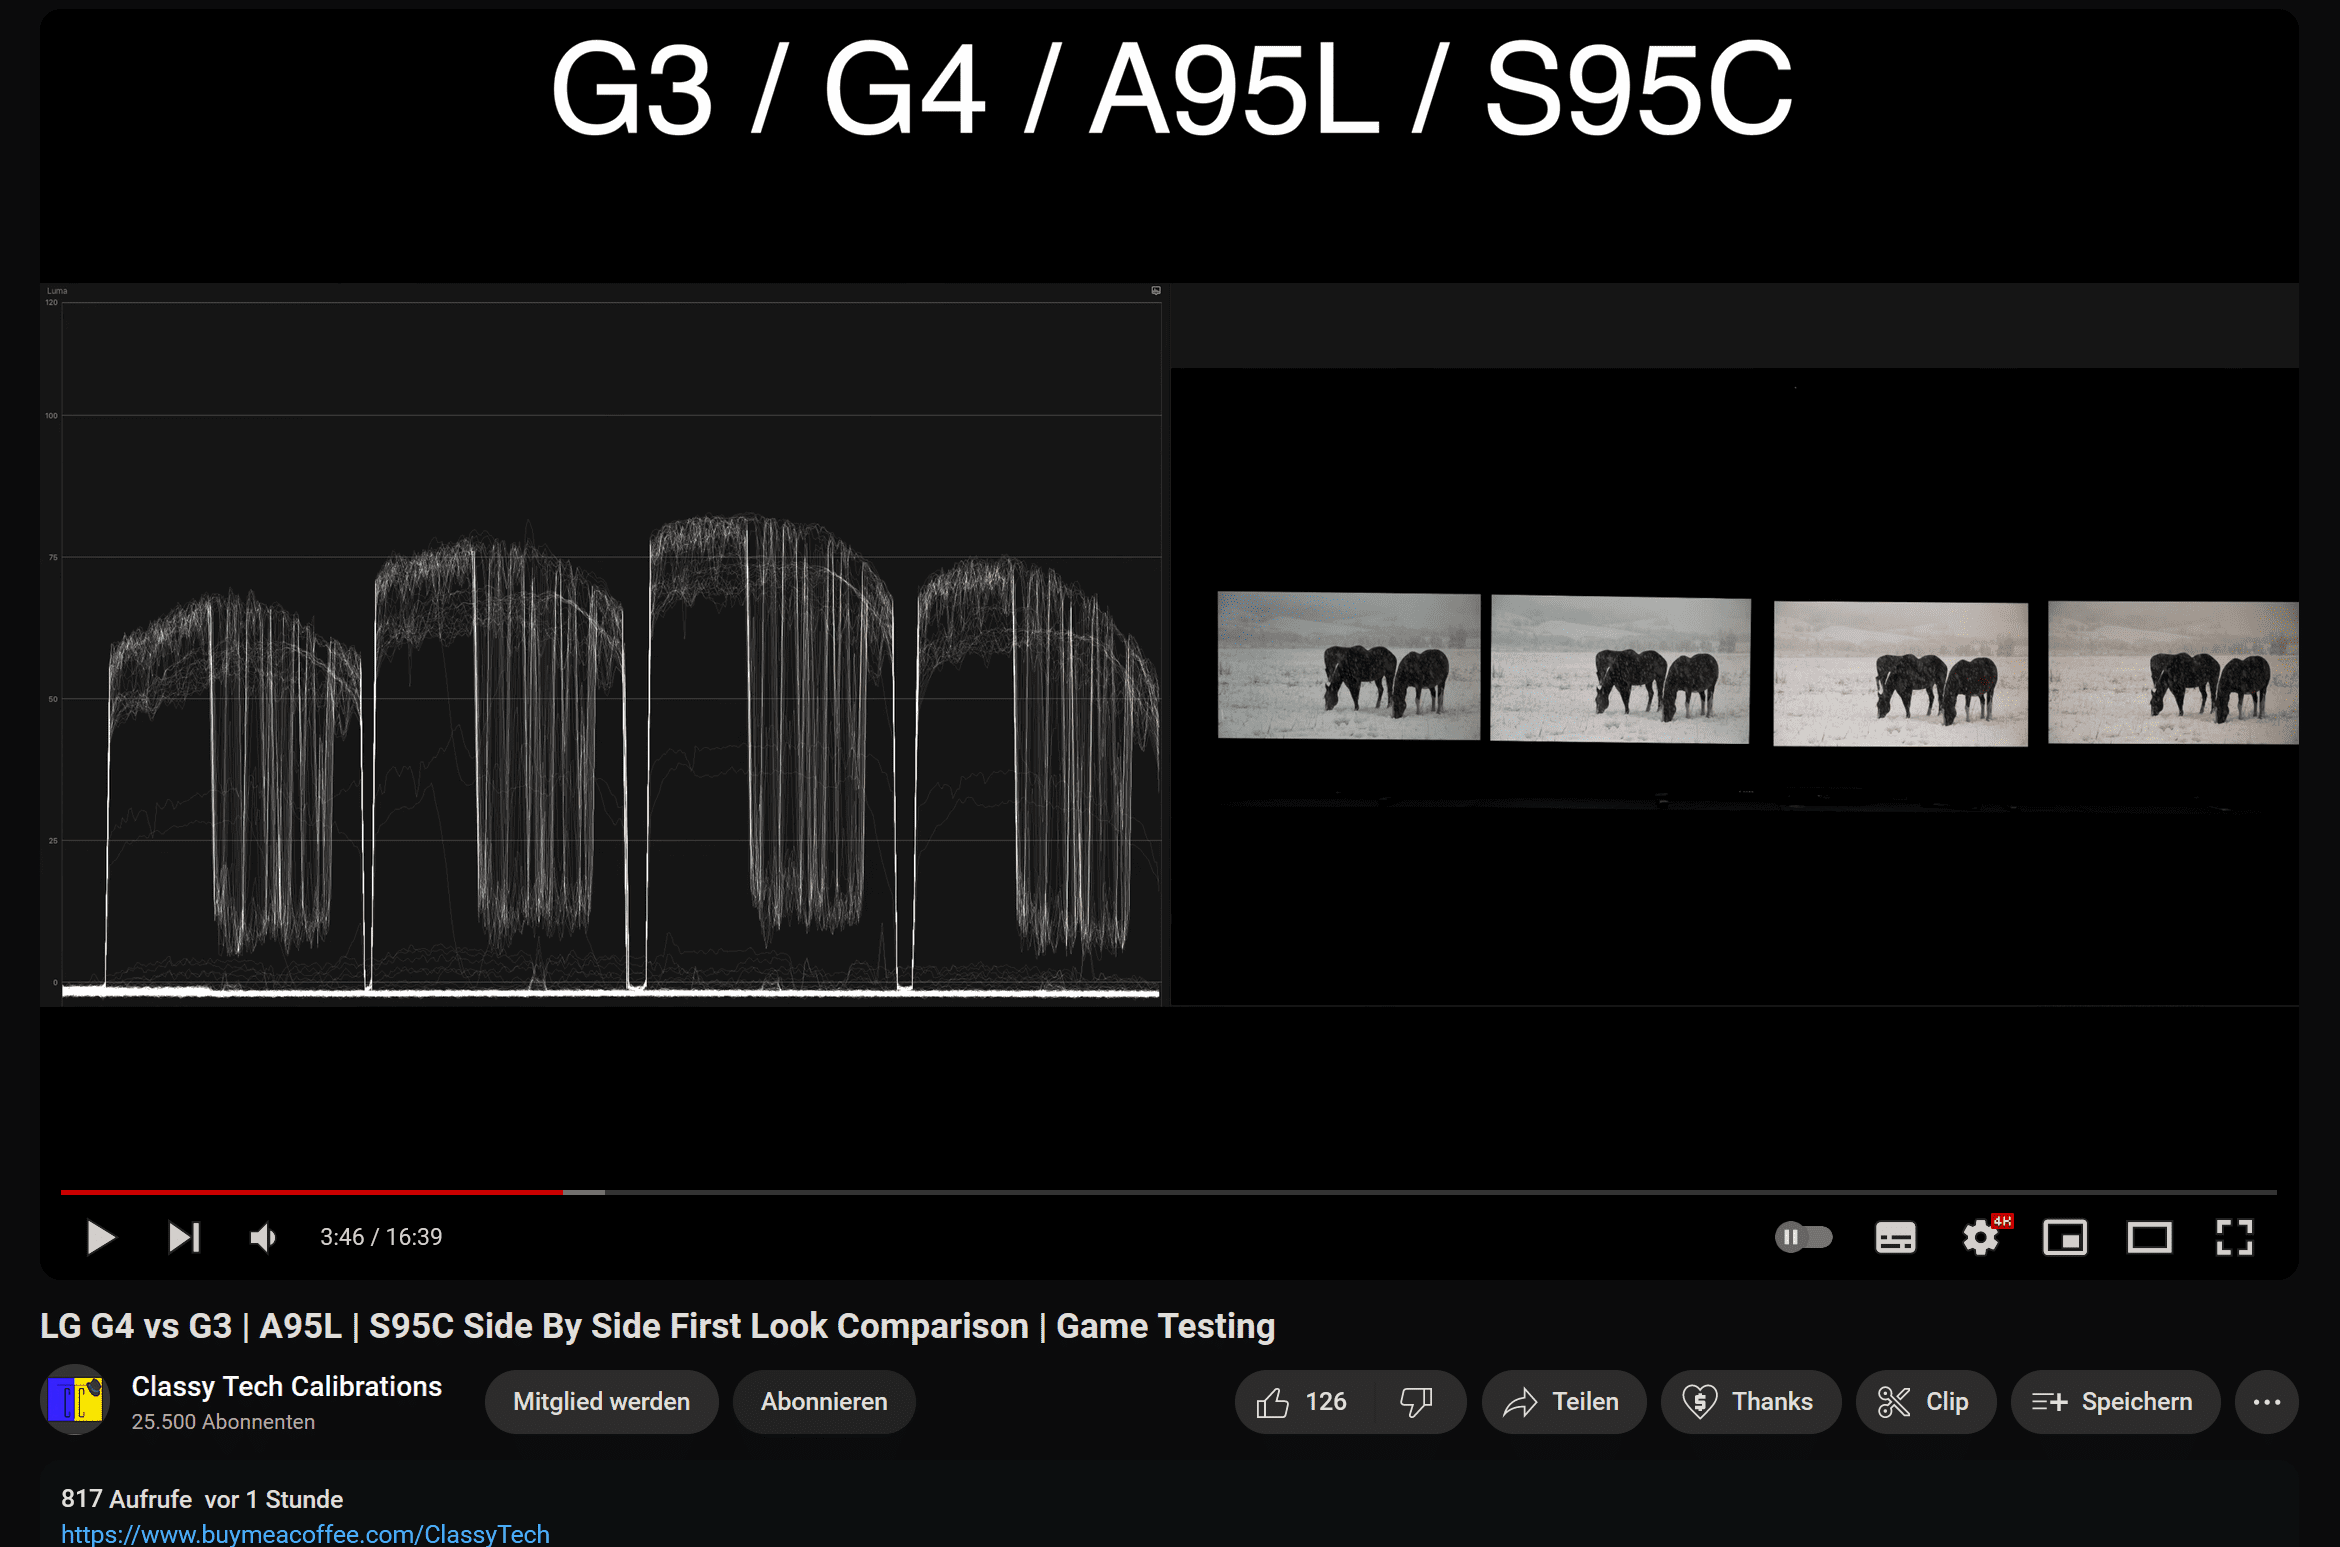Send a Thanks to the creator
The height and width of the screenshot is (1547, 2340).
pyautogui.click(x=1750, y=1402)
